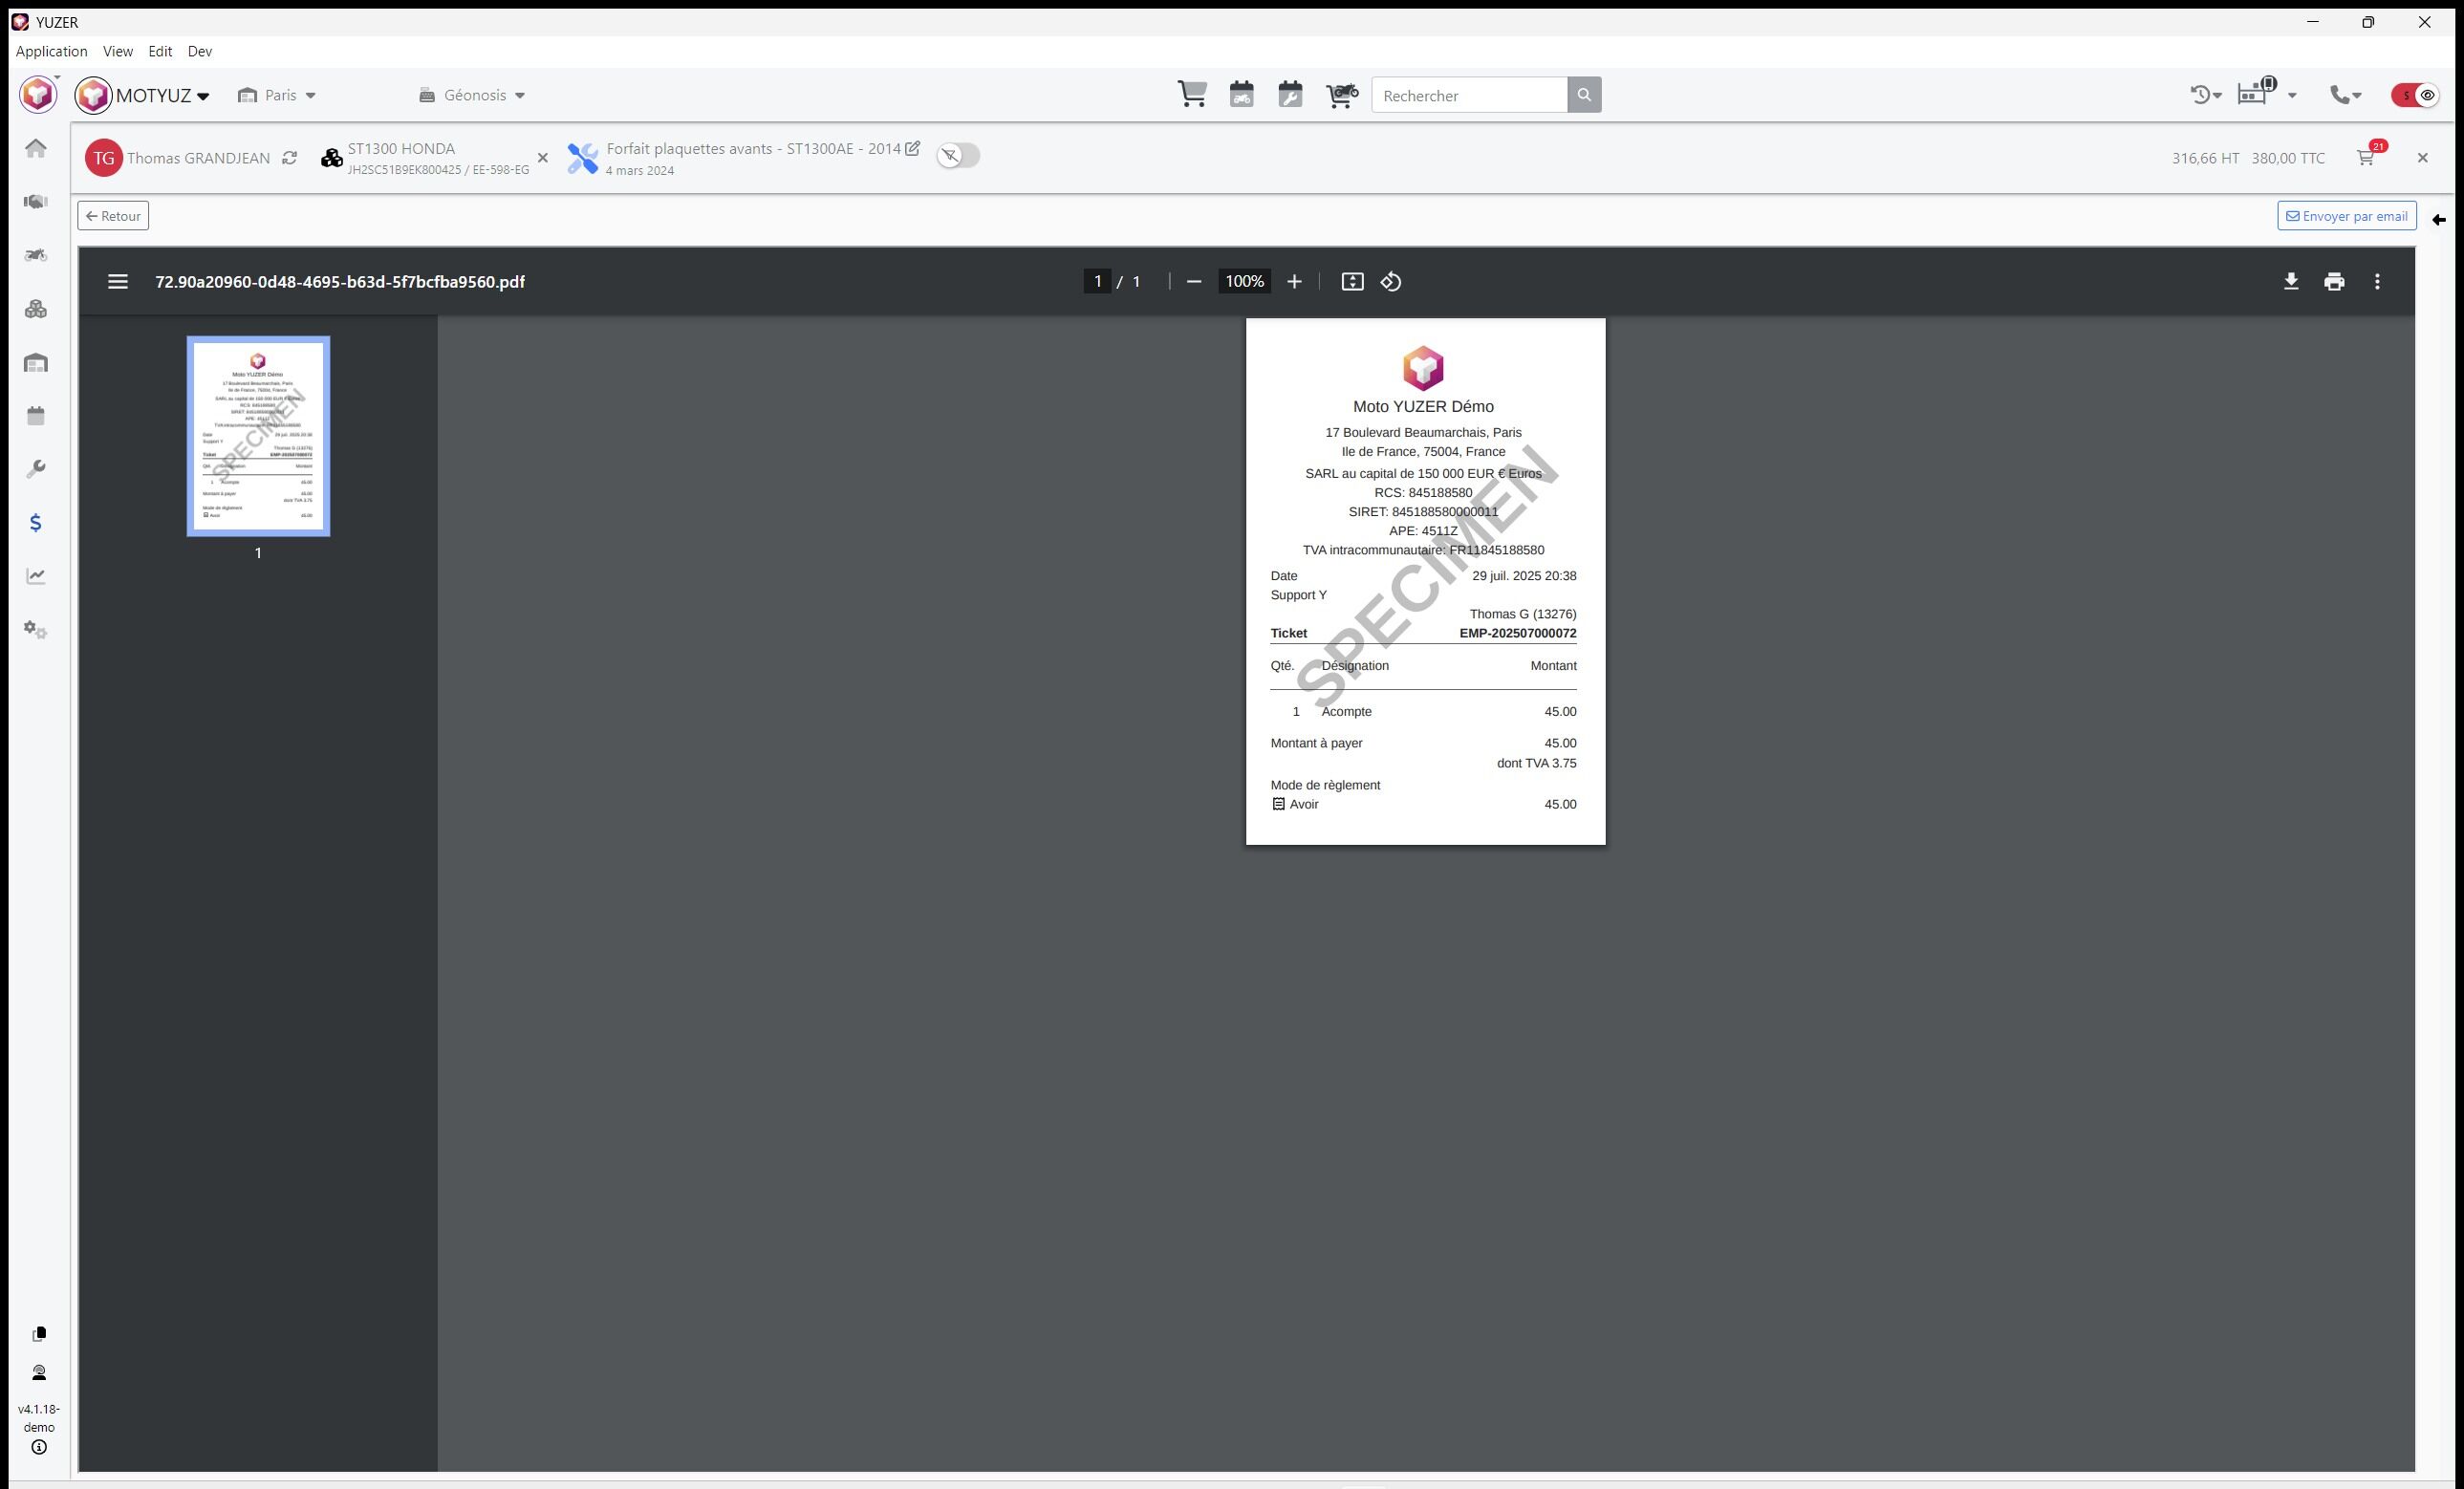
Task: Click the fit to page icon
Action: tap(1352, 282)
